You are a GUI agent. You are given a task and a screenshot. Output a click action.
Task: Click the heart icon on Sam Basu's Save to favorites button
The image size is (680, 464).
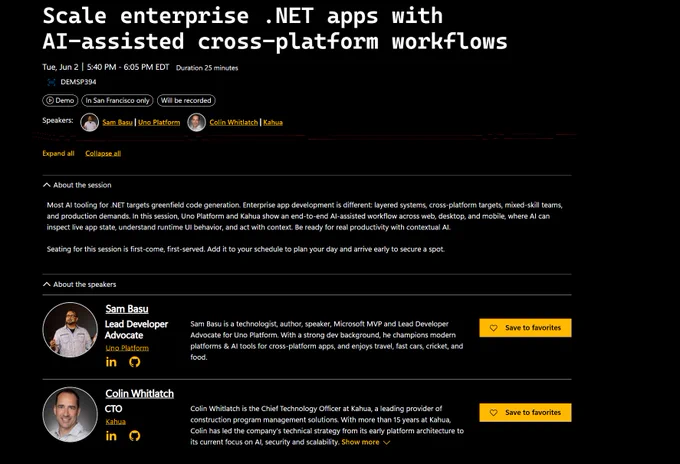[x=494, y=328]
